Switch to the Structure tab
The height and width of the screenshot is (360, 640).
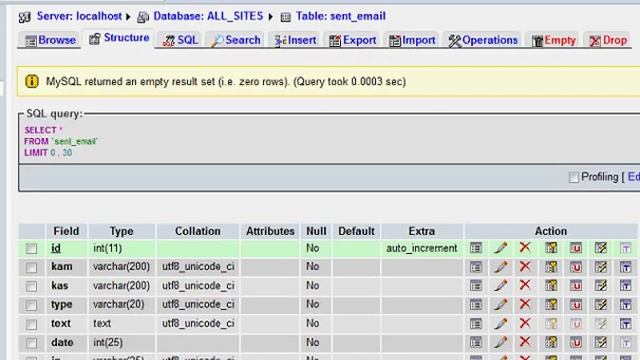pyautogui.click(x=119, y=38)
